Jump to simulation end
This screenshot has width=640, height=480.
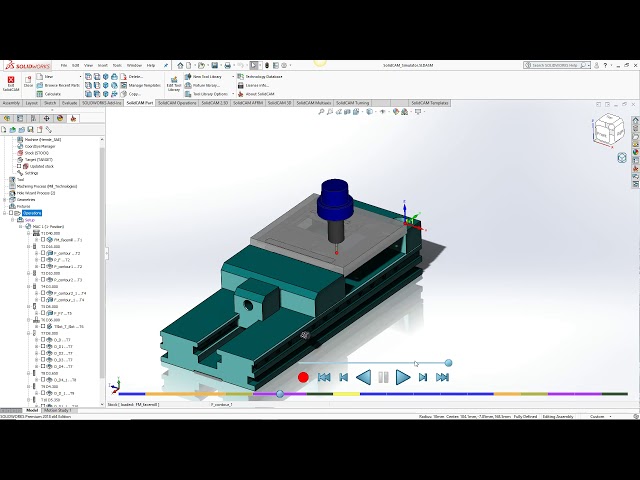(x=442, y=377)
